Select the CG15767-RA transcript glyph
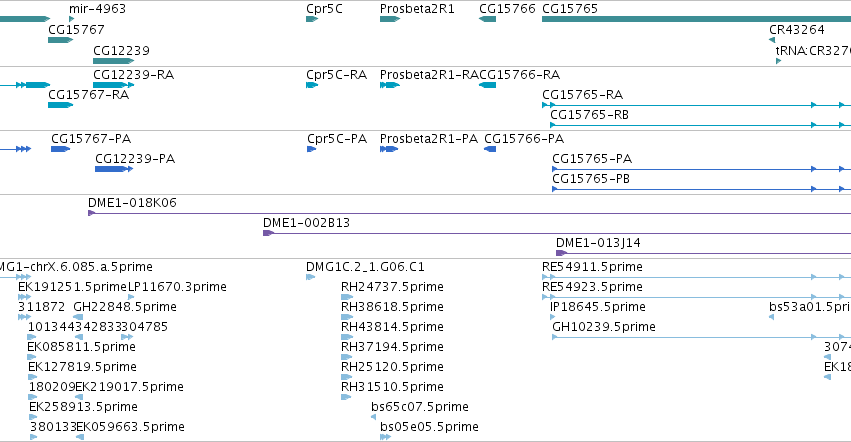 tap(60, 105)
